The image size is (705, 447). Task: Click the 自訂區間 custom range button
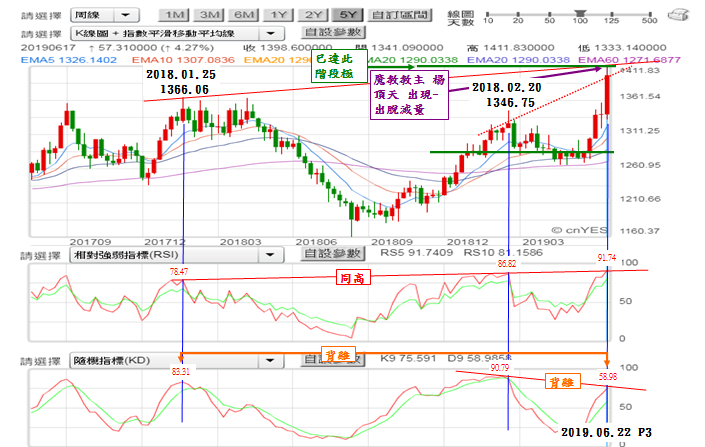tap(400, 15)
